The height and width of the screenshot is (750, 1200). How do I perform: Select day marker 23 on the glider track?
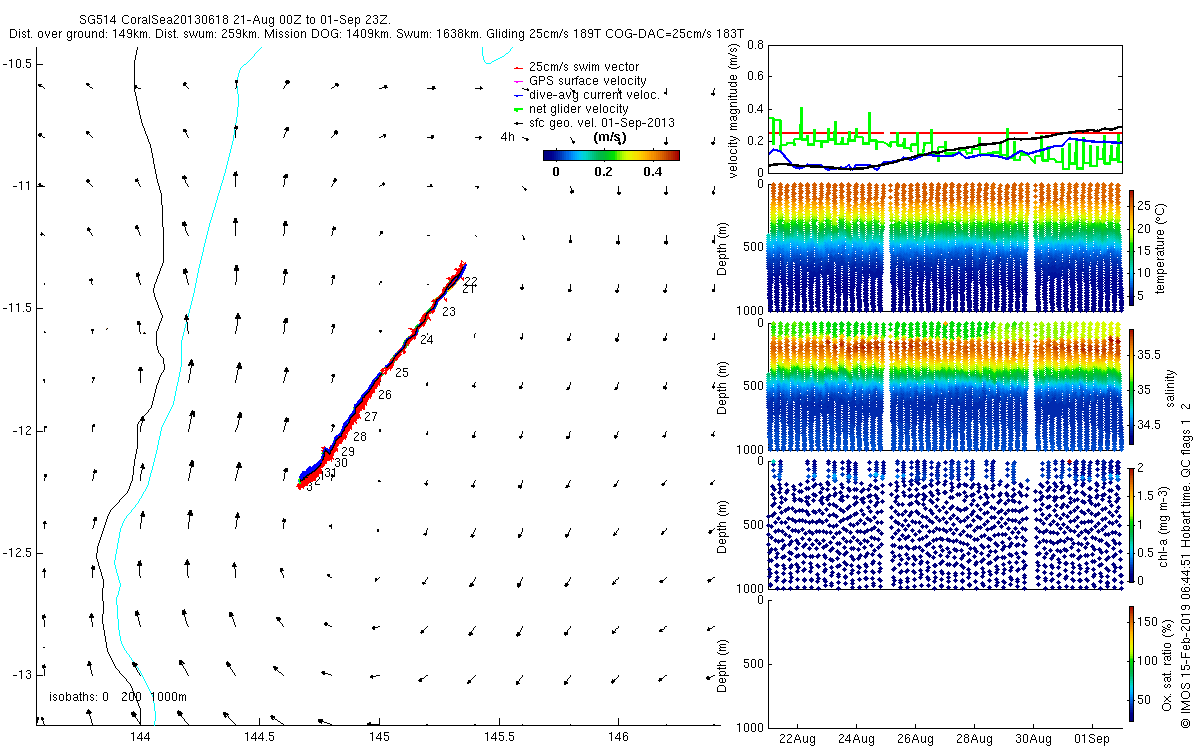[x=449, y=313]
